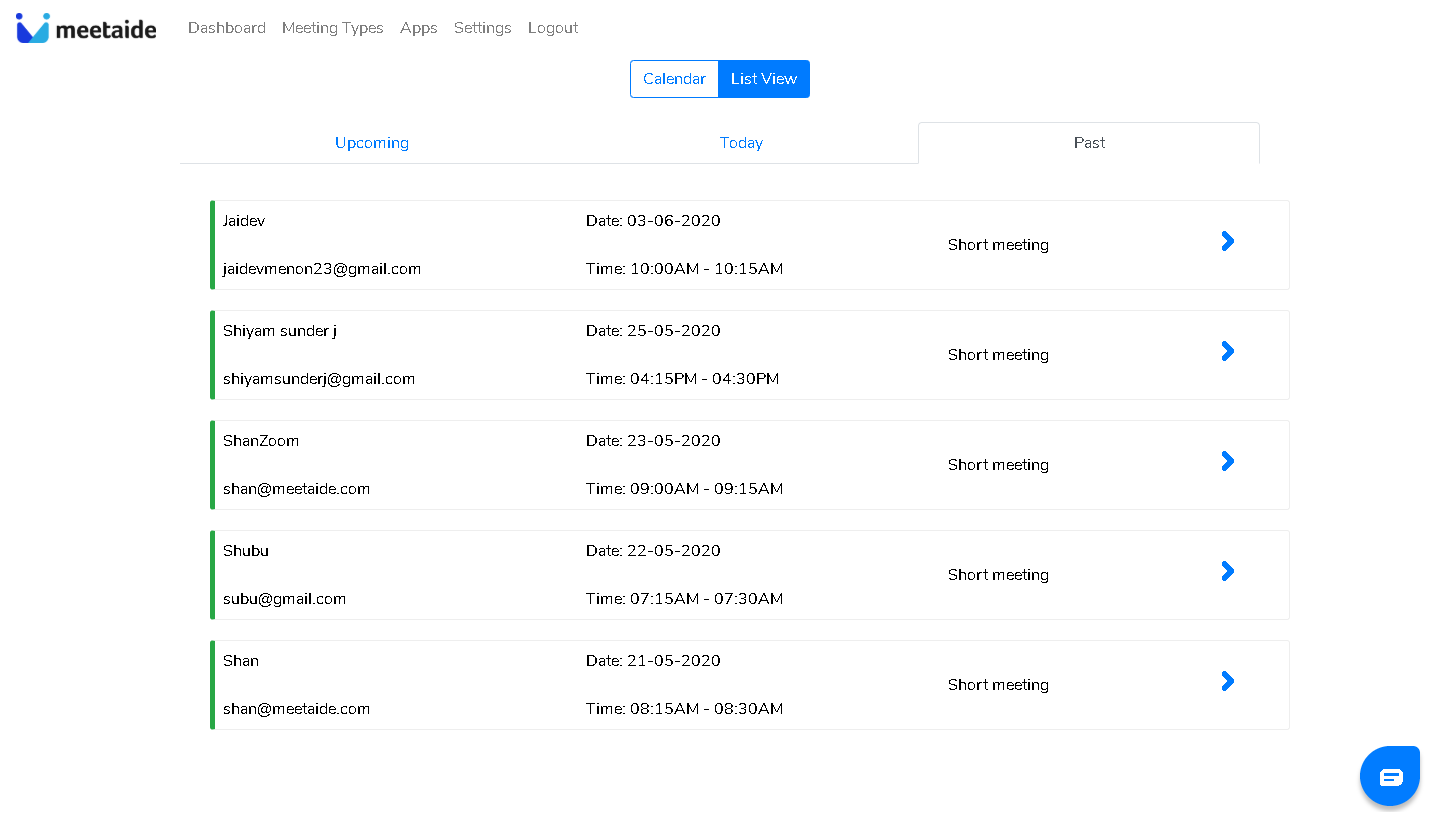Select the List View button

(x=764, y=79)
